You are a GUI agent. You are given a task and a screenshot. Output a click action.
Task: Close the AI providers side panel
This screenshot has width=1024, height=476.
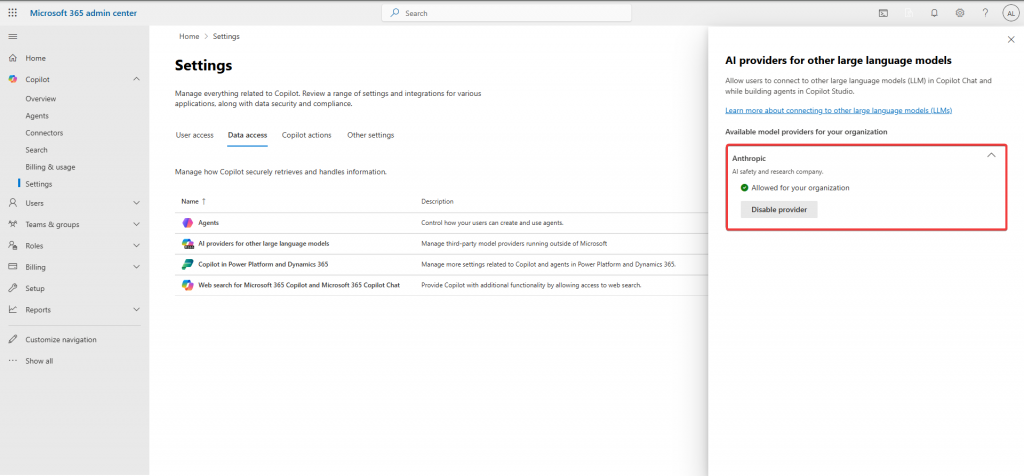click(1011, 40)
